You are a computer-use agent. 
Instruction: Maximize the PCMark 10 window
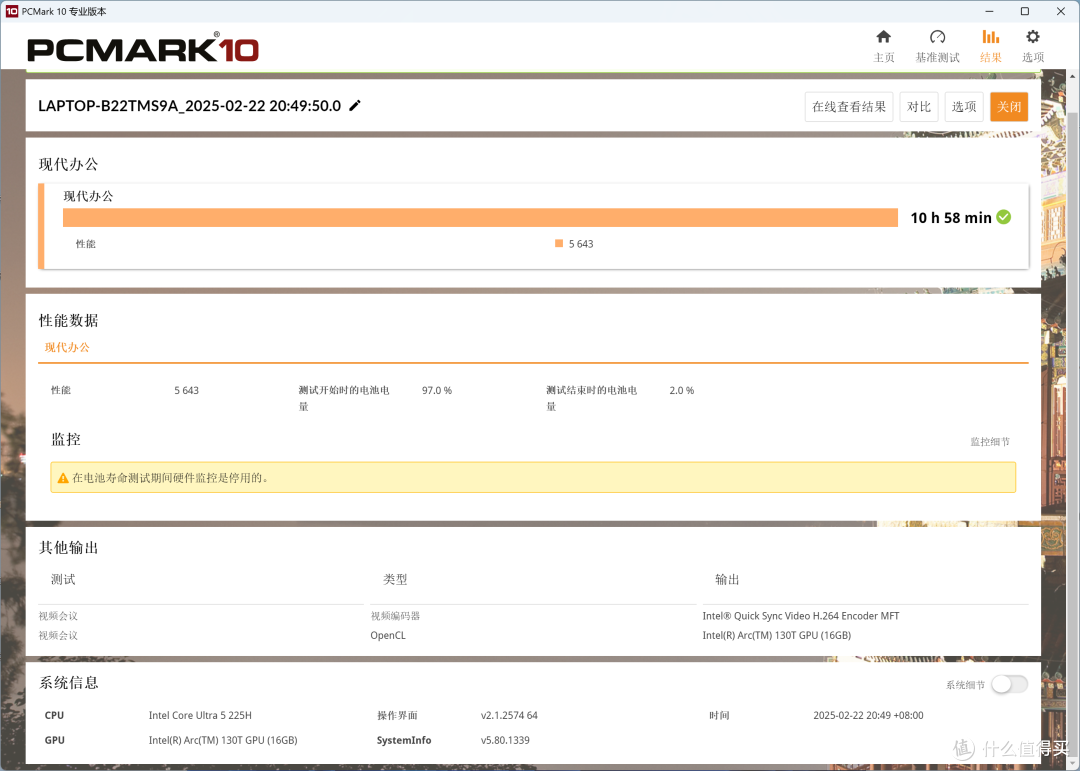1025,11
